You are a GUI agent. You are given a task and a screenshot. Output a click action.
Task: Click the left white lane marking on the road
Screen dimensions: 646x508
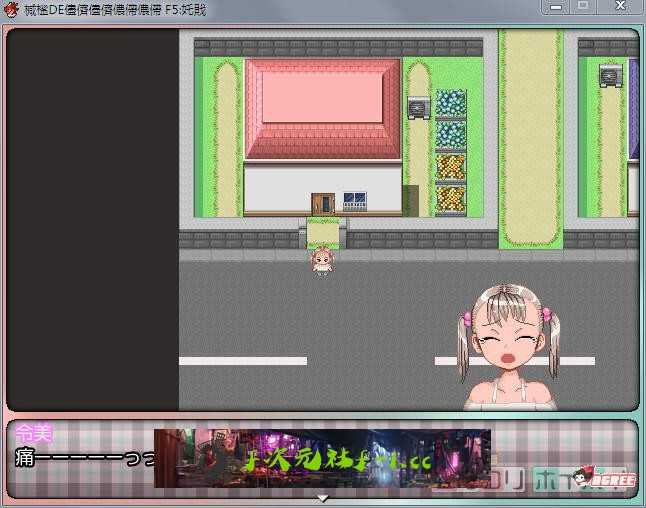(243, 361)
